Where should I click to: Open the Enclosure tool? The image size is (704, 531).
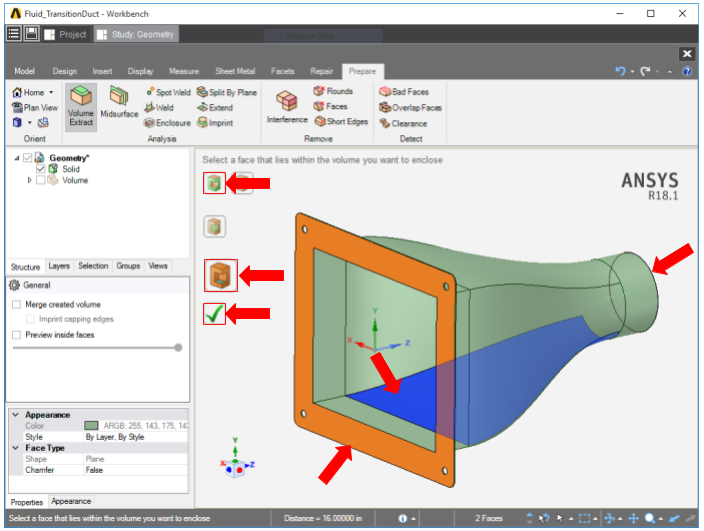167,123
